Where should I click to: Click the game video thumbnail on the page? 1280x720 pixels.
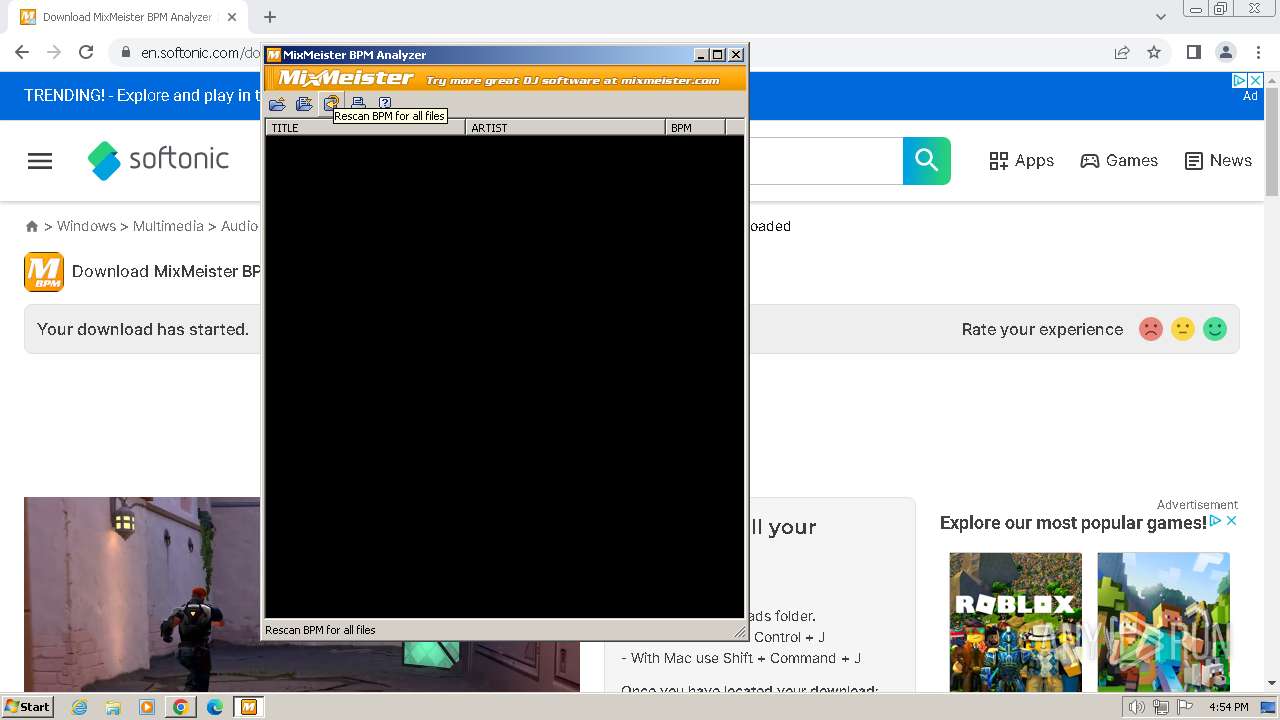tap(142, 594)
